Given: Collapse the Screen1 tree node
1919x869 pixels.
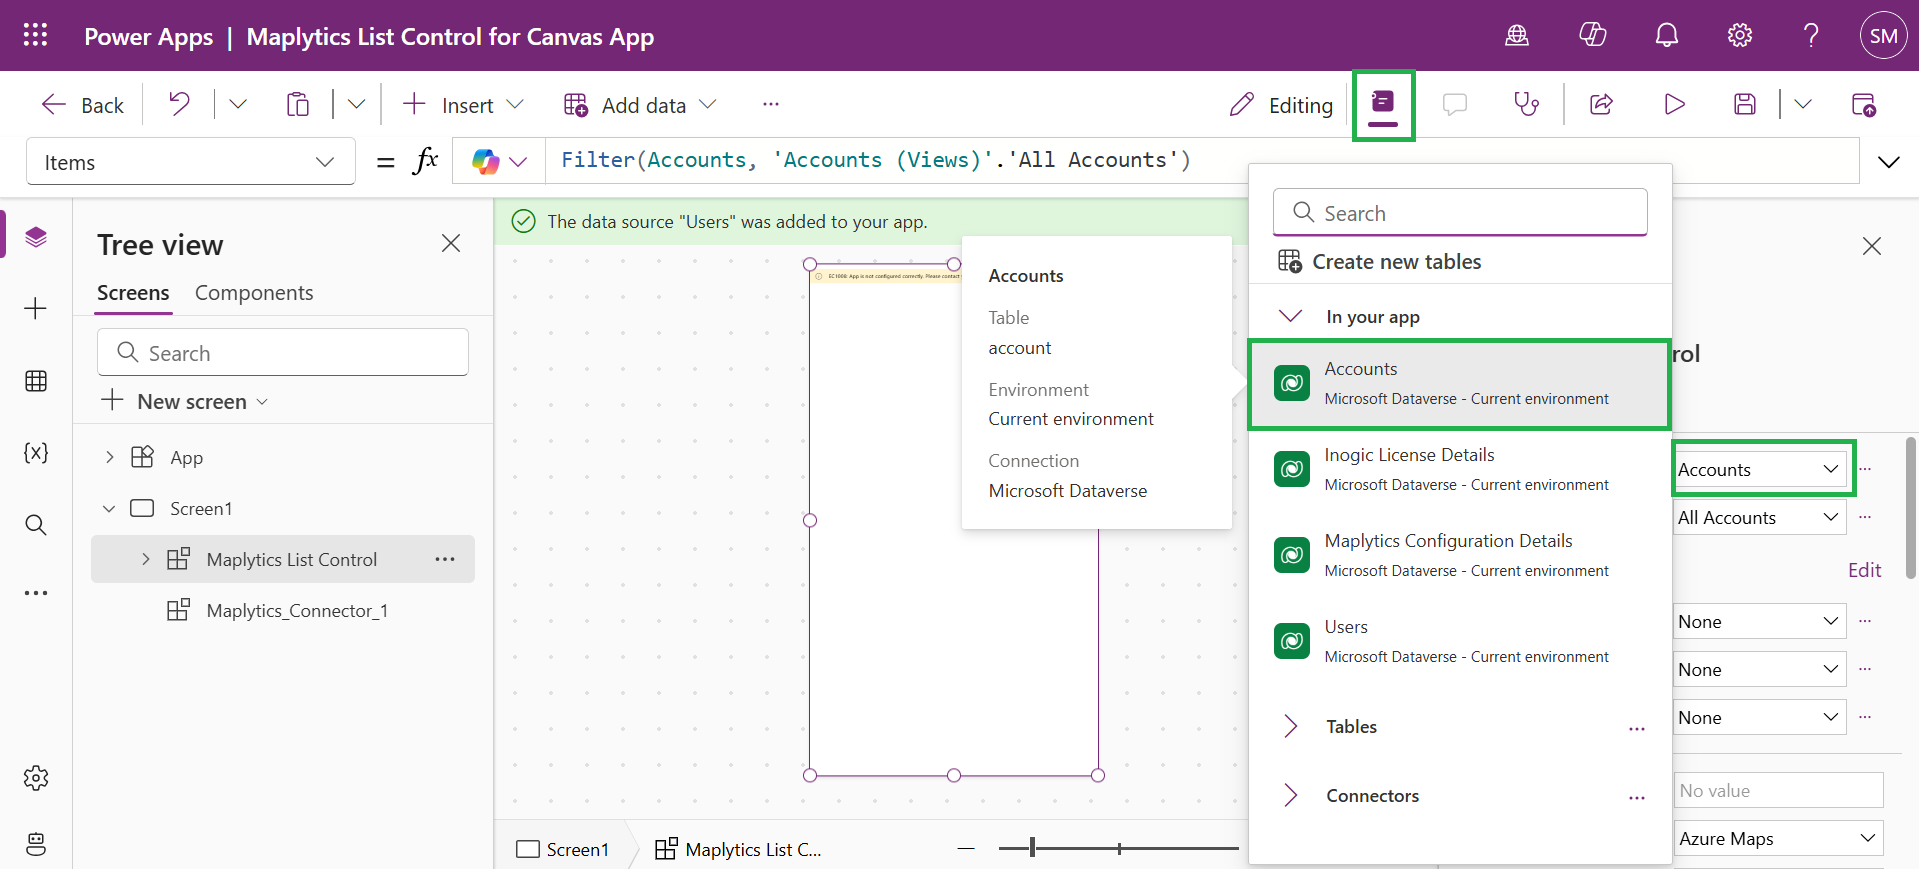Looking at the screenshot, I should click(x=109, y=509).
